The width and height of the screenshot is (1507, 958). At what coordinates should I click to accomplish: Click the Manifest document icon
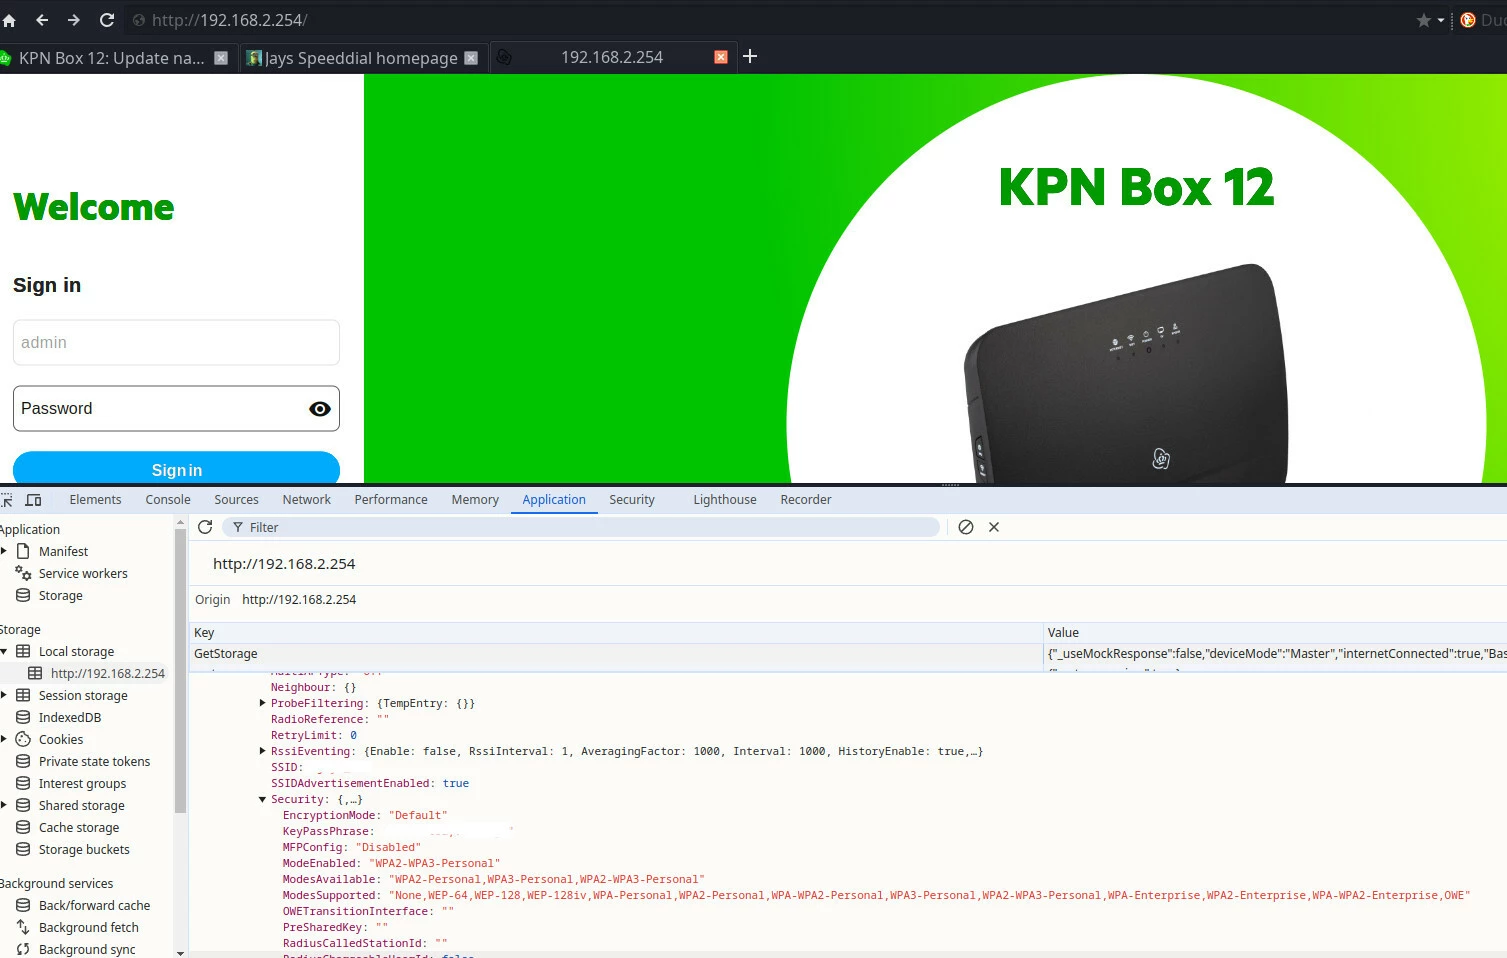coord(23,551)
